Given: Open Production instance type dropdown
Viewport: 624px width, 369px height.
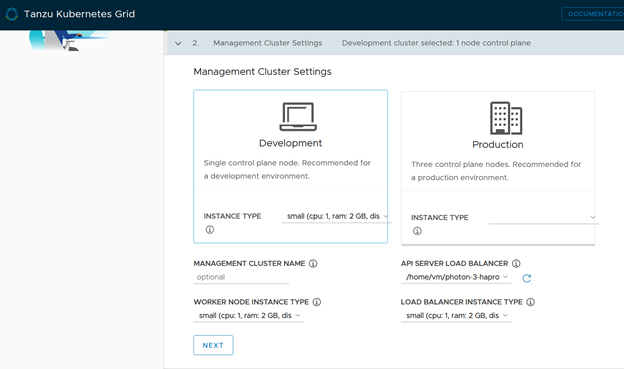Looking at the screenshot, I should pyautogui.click(x=543, y=217).
